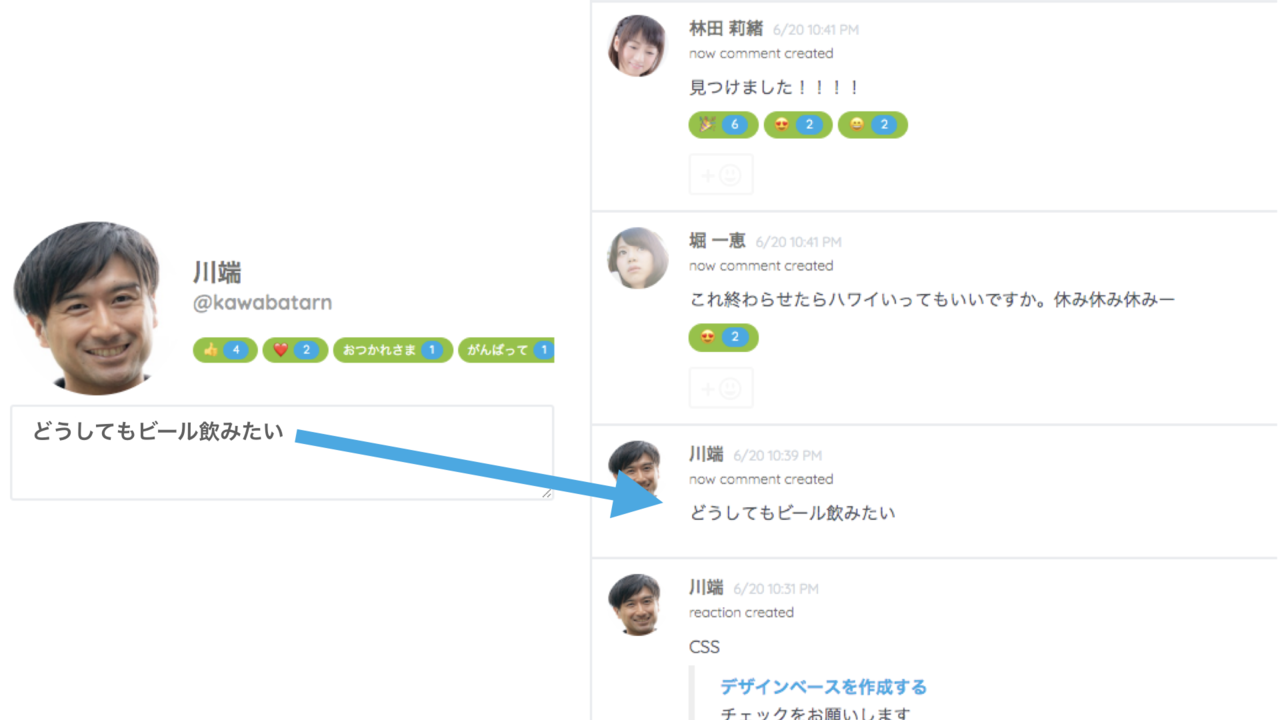This screenshot has height=720, width=1280.
Task: Click the smiling face reaction on 林田's comment
Action: pos(872,125)
